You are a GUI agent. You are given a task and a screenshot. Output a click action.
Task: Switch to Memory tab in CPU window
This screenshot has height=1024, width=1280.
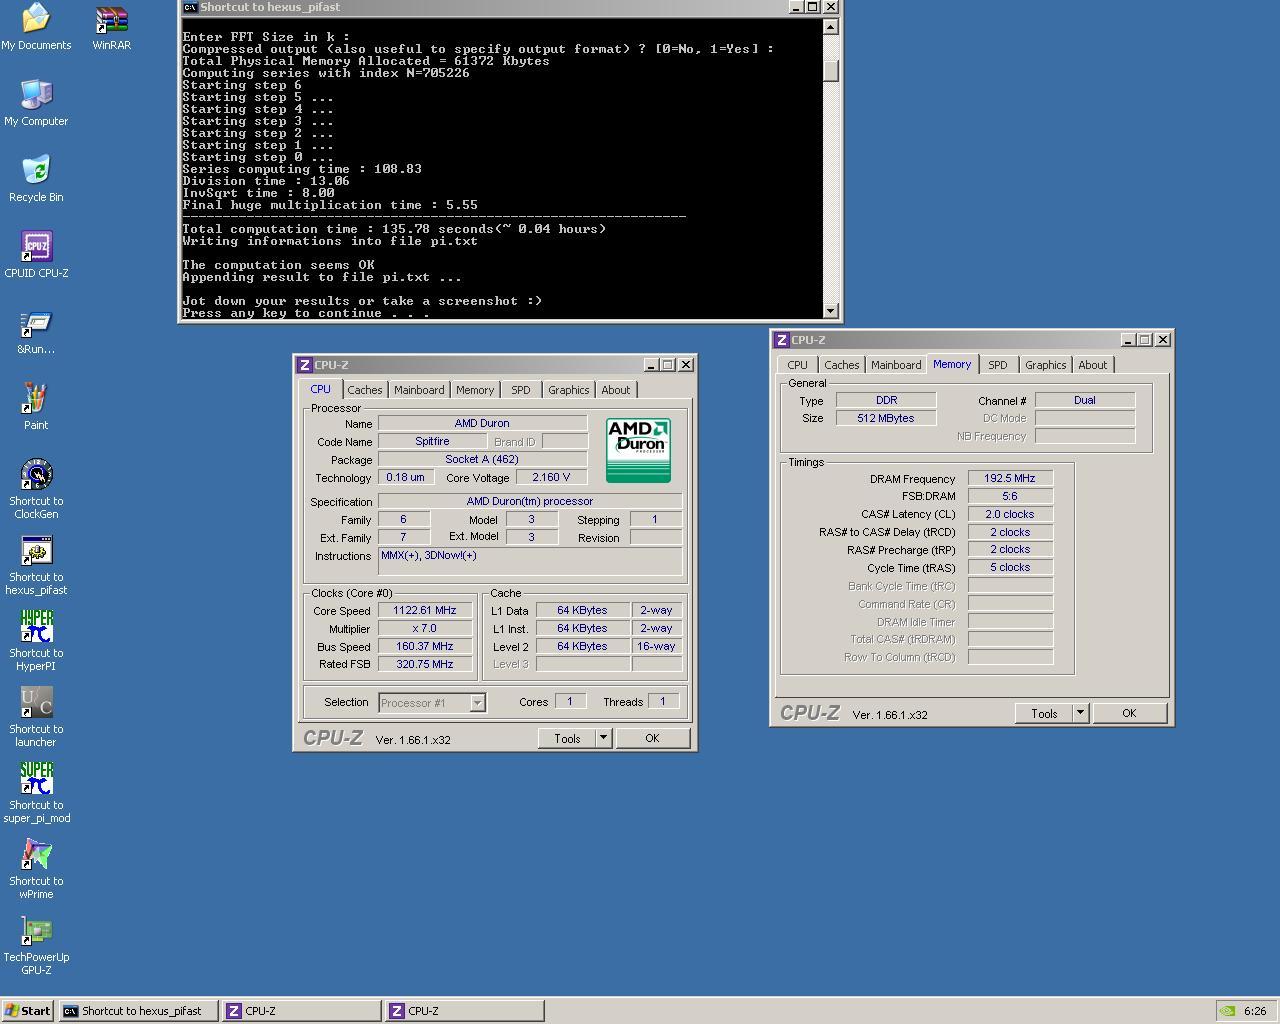tap(475, 390)
